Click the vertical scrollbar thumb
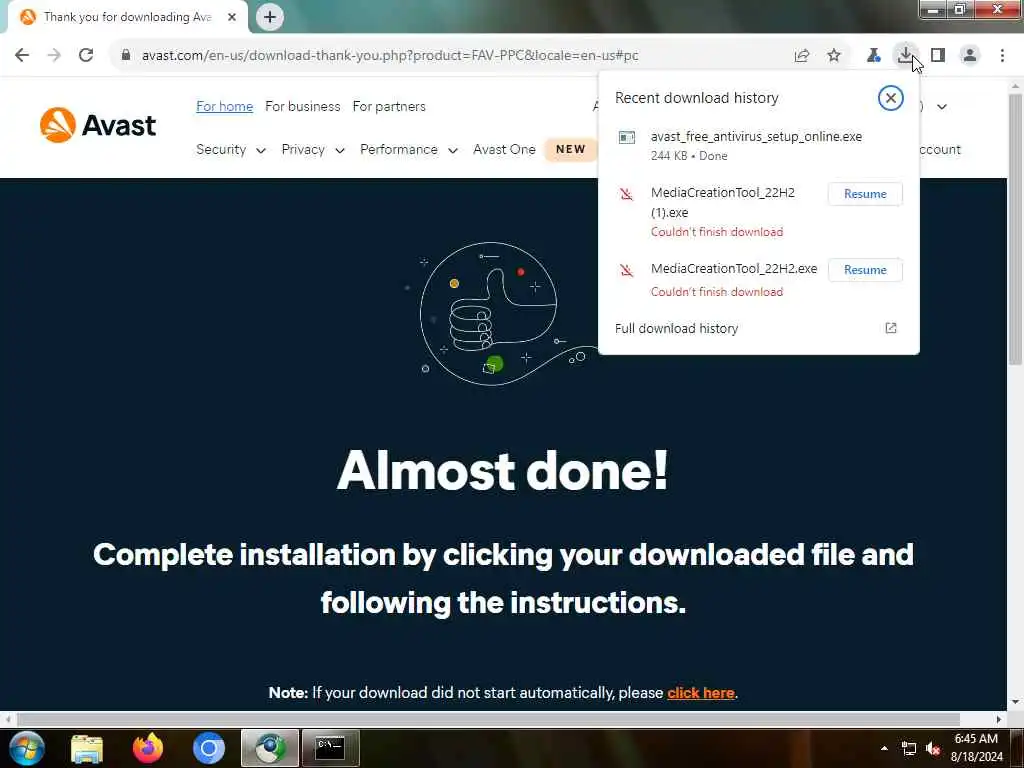The width and height of the screenshot is (1024, 768). tap(1015, 229)
